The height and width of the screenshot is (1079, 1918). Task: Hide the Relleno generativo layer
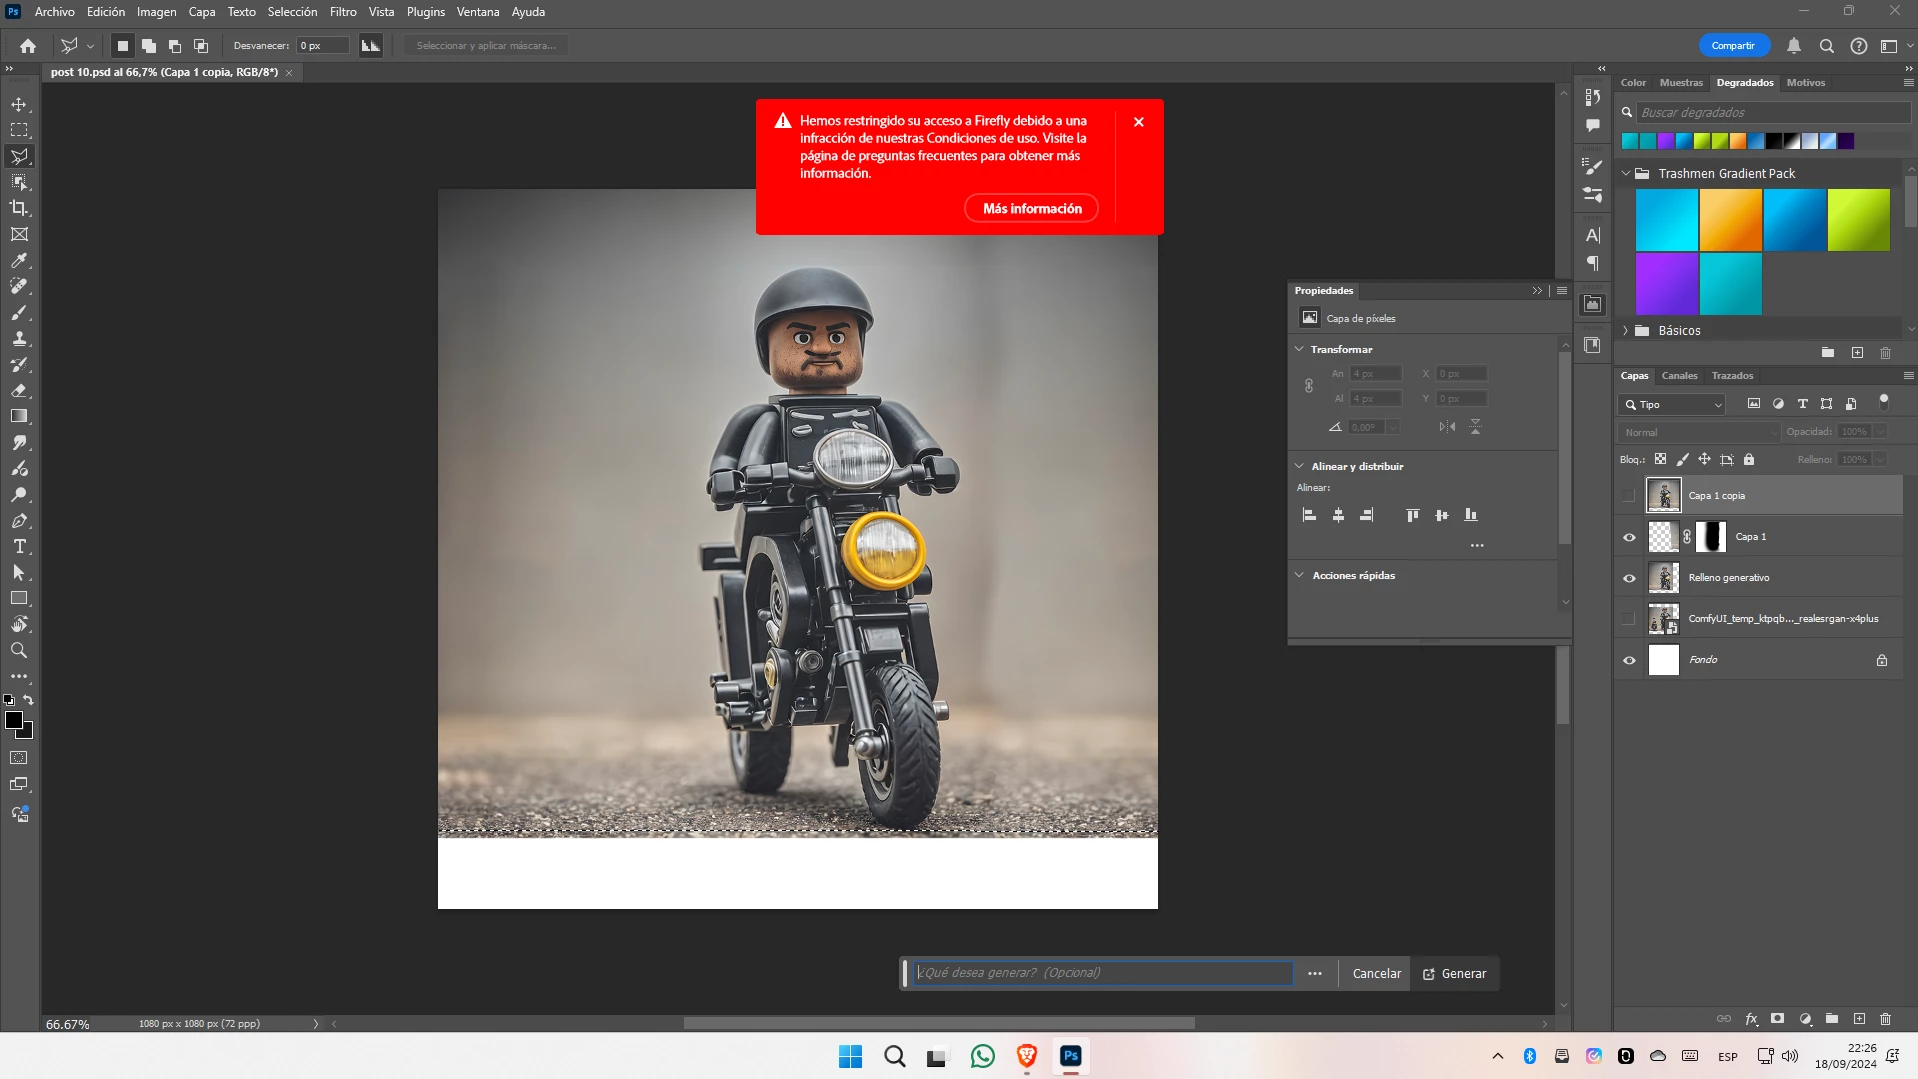click(1629, 578)
